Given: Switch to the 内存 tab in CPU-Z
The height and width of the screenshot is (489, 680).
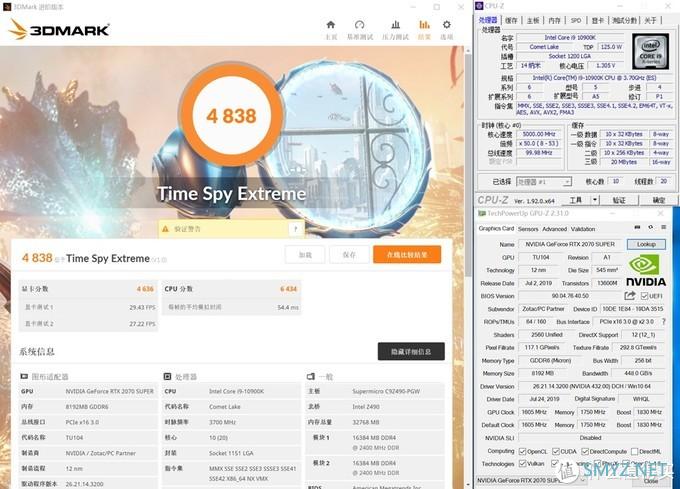Looking at the screenshot, I should point(554,20).
